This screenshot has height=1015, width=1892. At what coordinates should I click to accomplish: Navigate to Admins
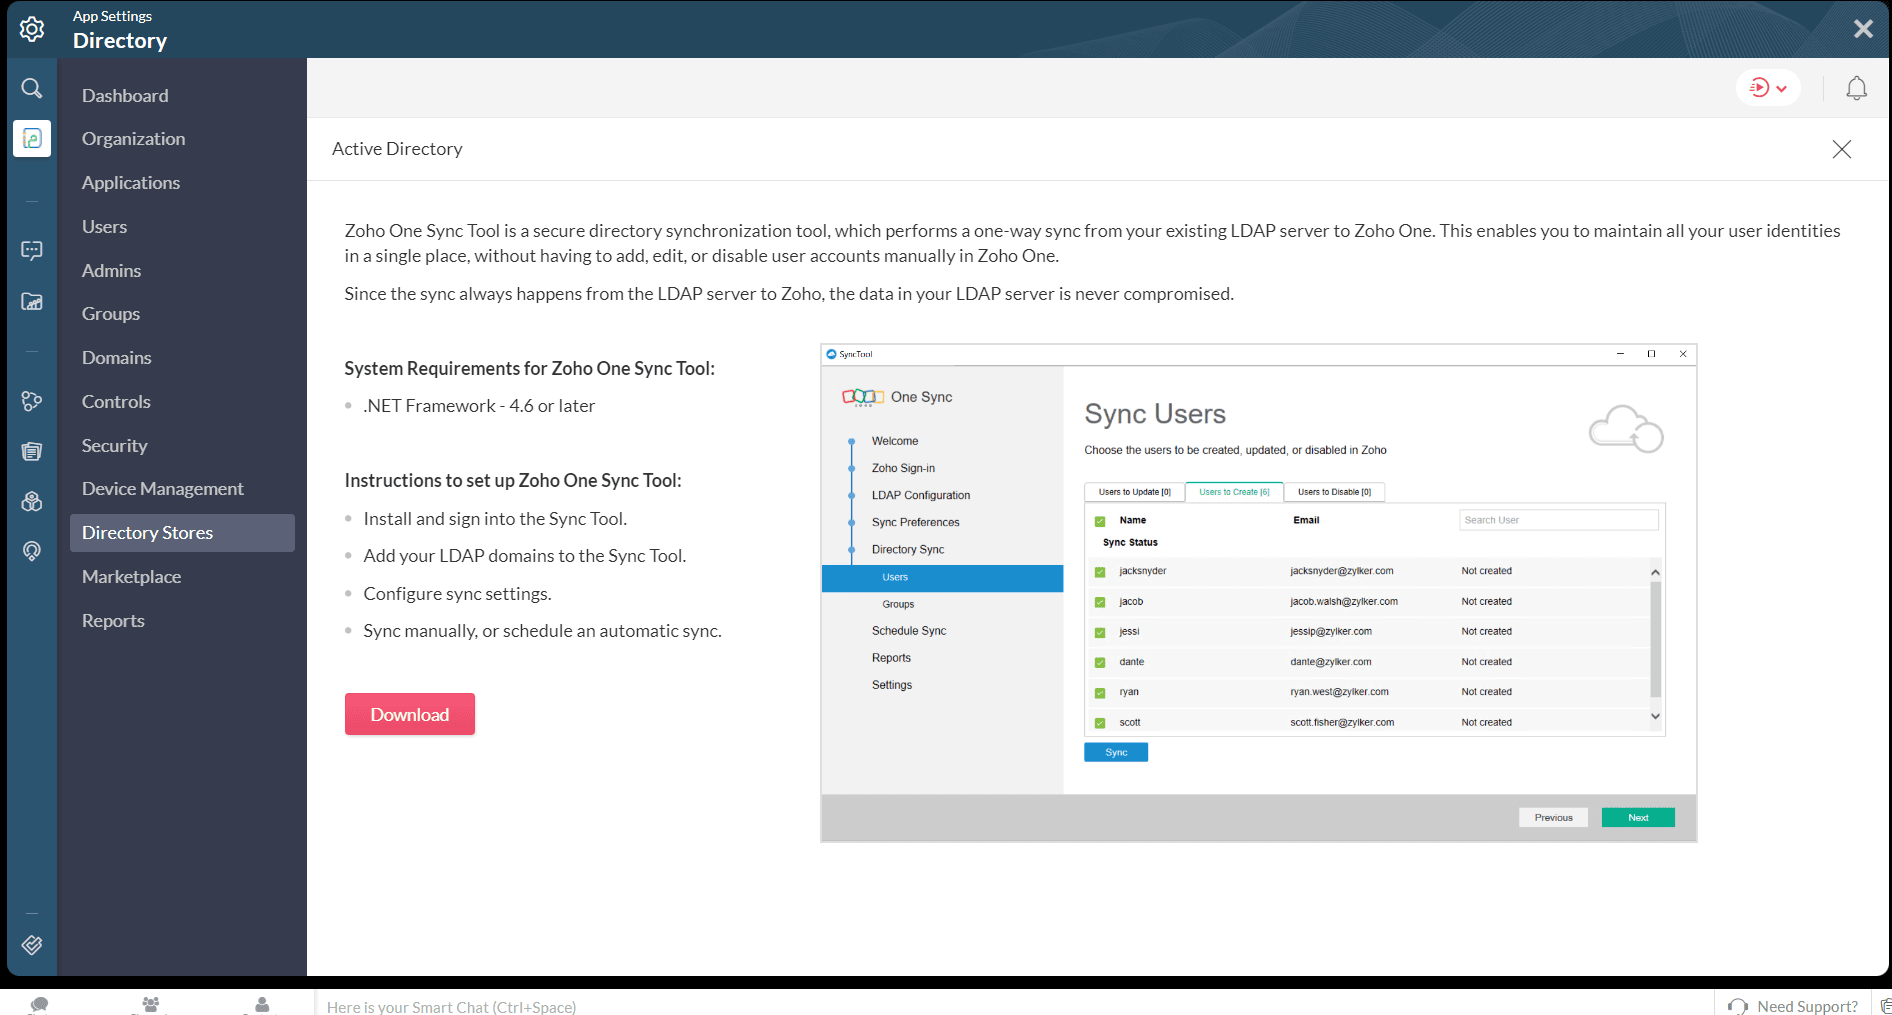pyautogui.click(x=111, y=271)
